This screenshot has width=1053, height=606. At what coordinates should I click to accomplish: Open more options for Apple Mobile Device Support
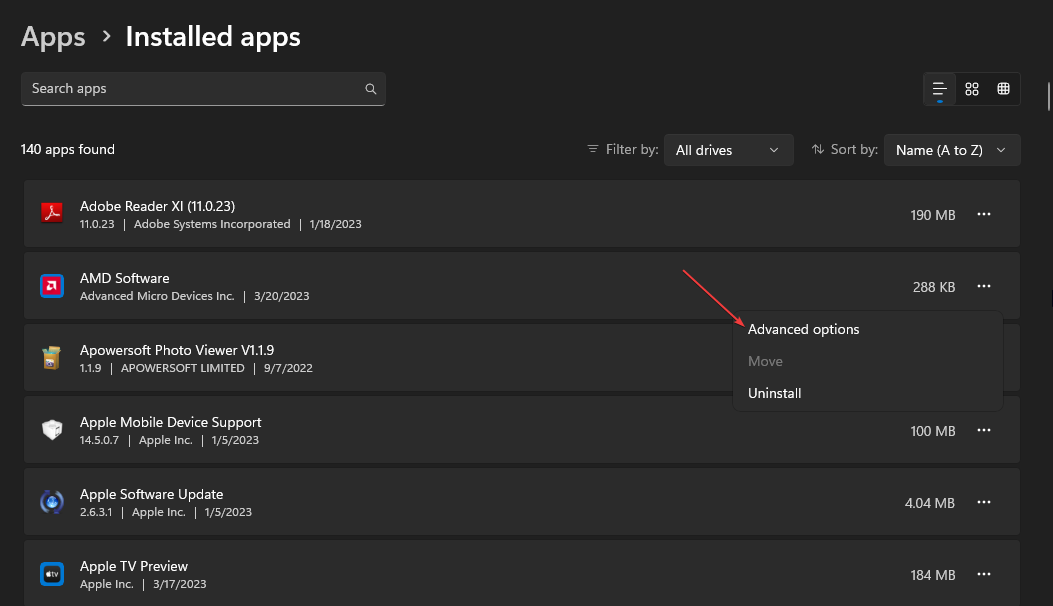click(984, 430)
